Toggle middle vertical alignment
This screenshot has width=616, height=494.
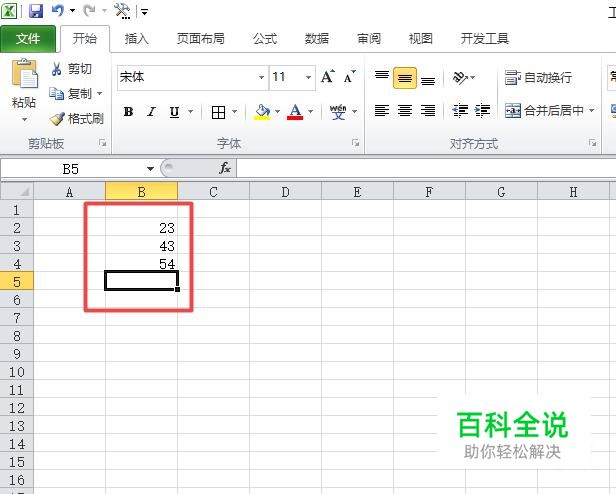pyautogui.click(x=405, y=78)
